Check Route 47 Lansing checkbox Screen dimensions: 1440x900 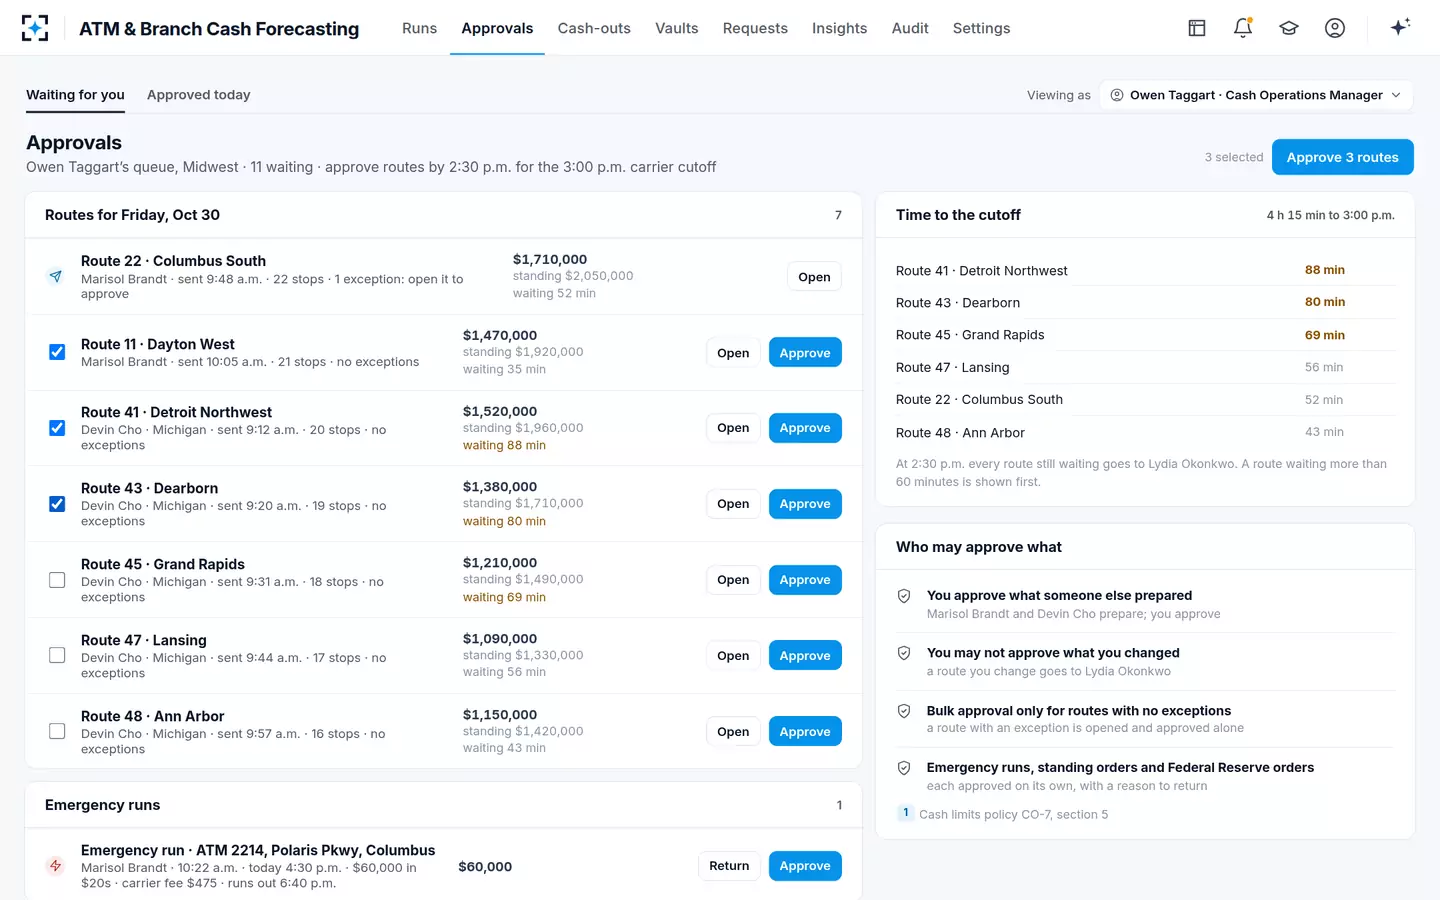[x=57, y=656]
